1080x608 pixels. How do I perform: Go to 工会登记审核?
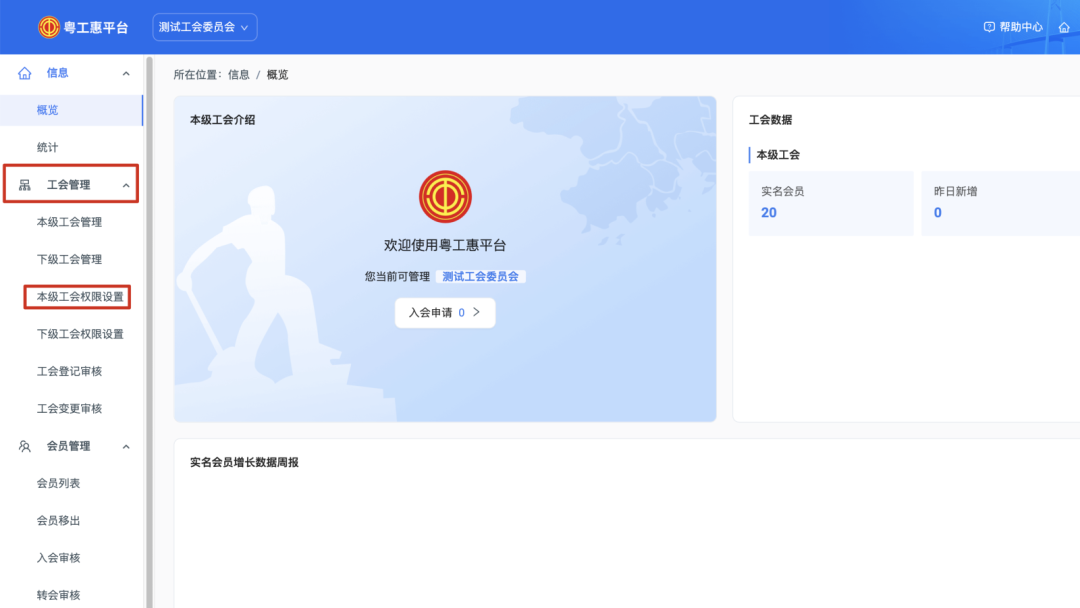click(x=70, y=371)
